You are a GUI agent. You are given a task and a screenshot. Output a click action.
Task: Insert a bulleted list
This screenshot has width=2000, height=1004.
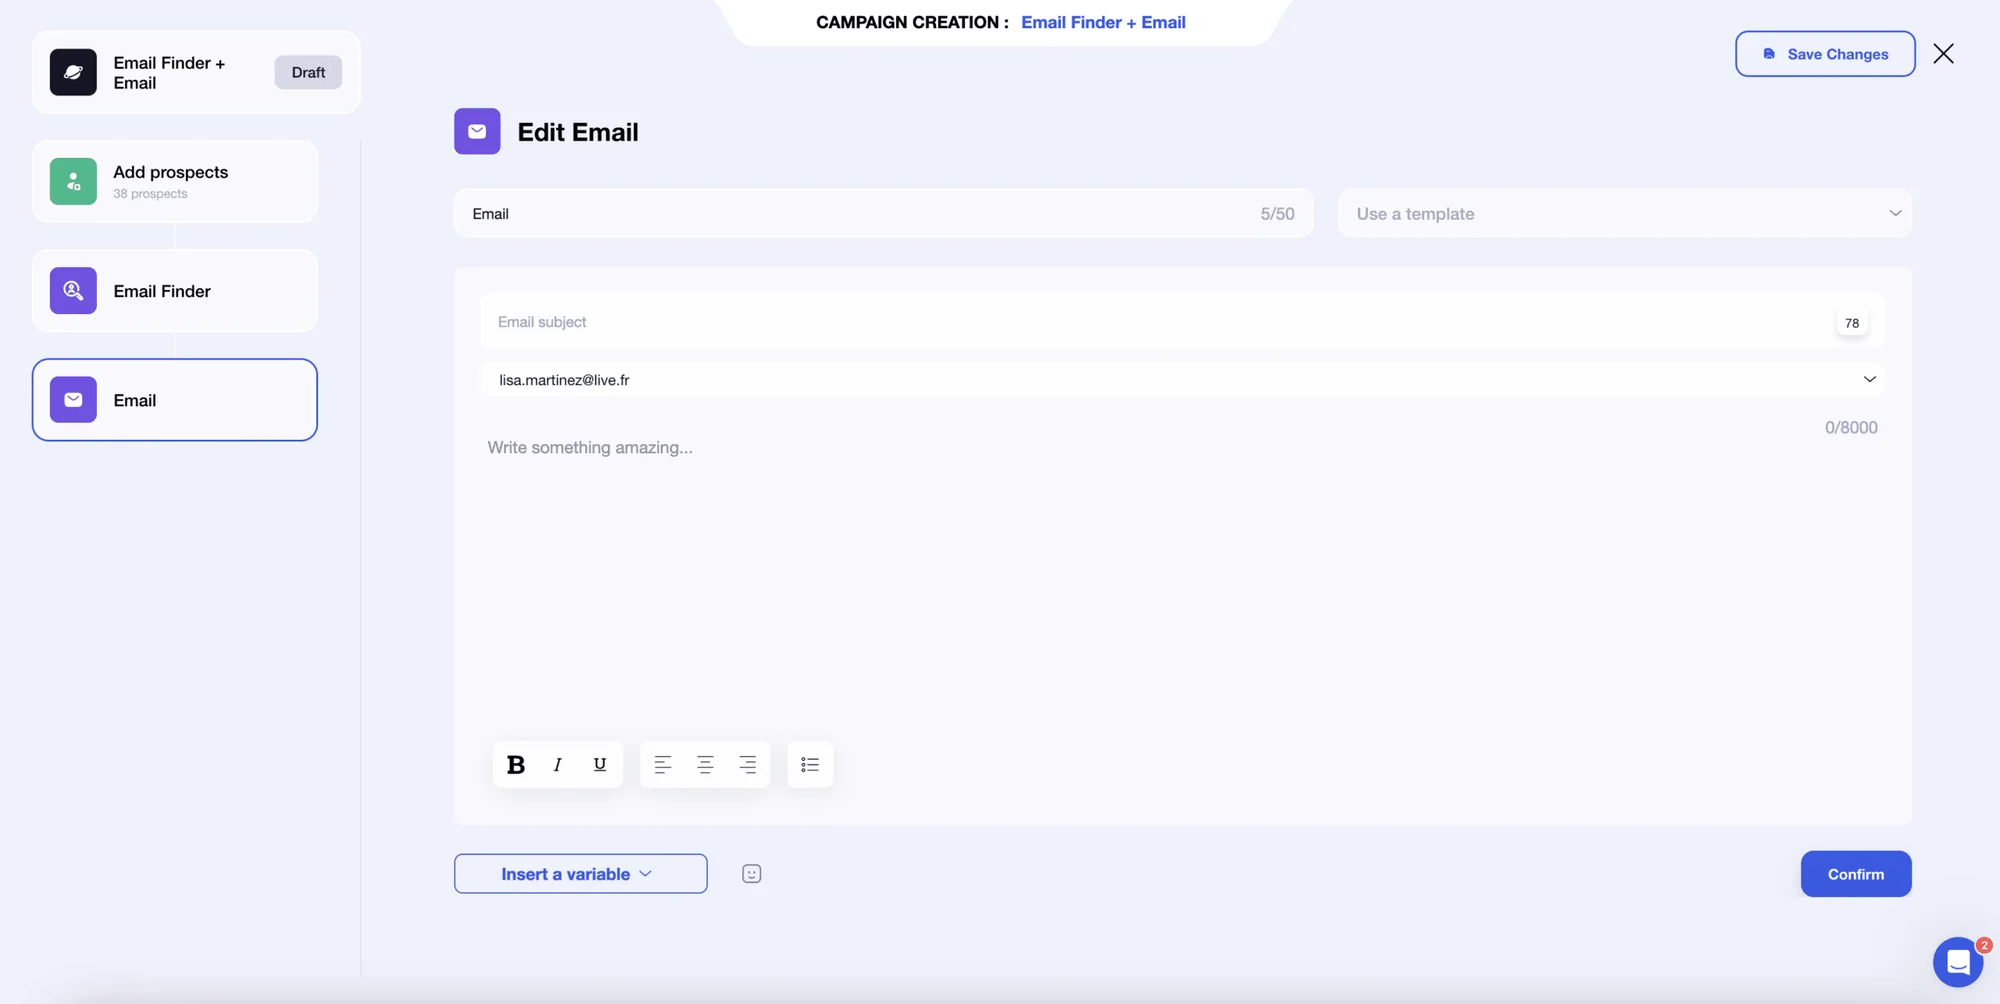(810, 765)
